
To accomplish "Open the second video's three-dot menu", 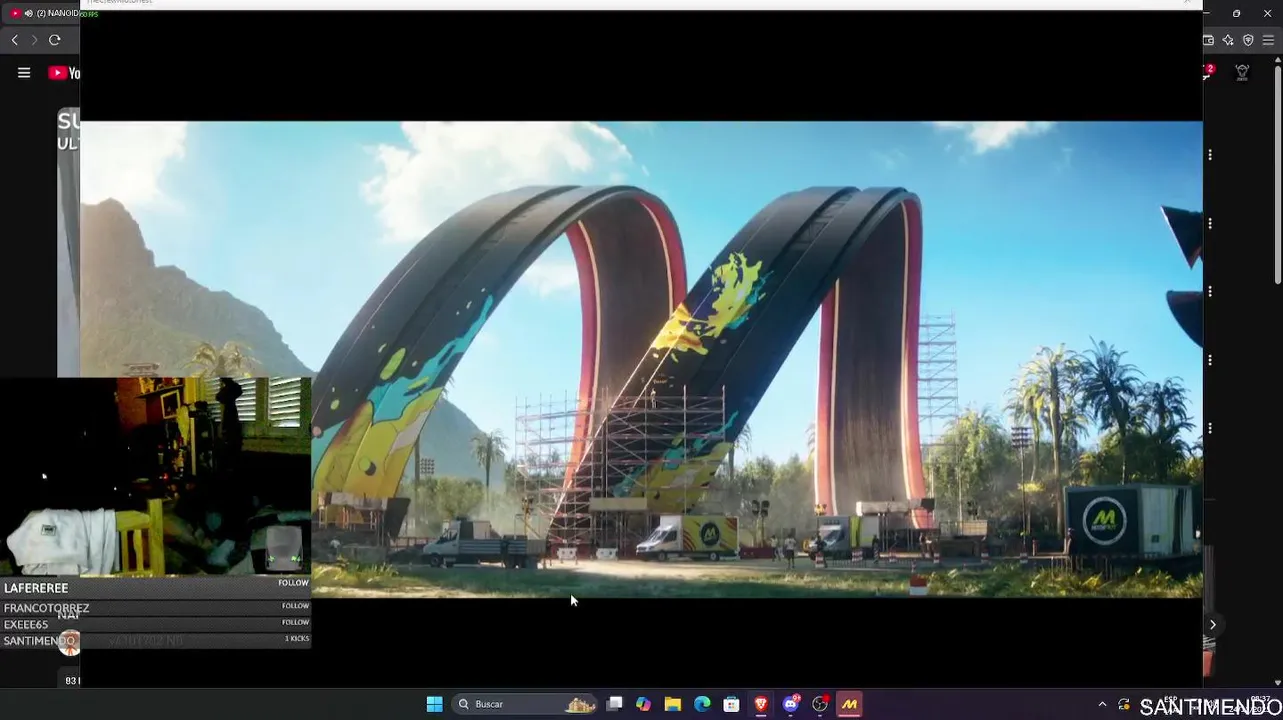I will click(x=1210, y=223).
